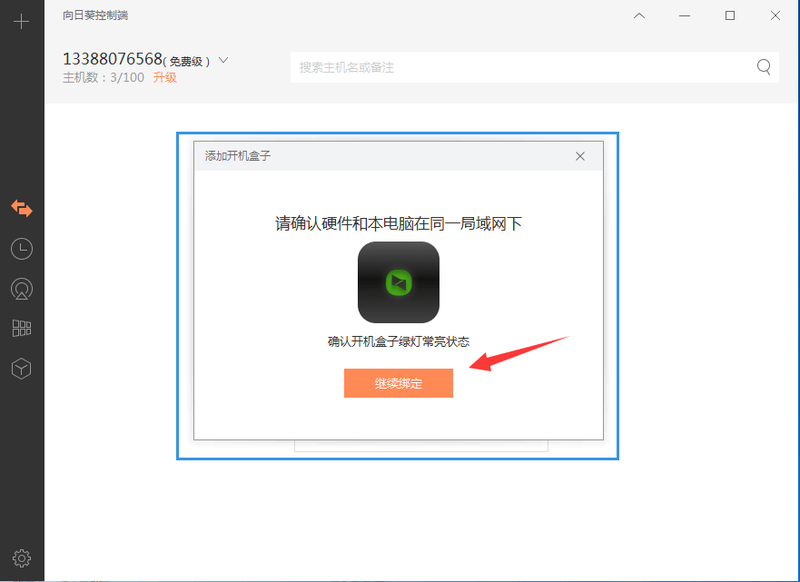Viewport: 800px width, 582px height.
Task: Click account number 13388076568
Action: (x=112, y=59)
